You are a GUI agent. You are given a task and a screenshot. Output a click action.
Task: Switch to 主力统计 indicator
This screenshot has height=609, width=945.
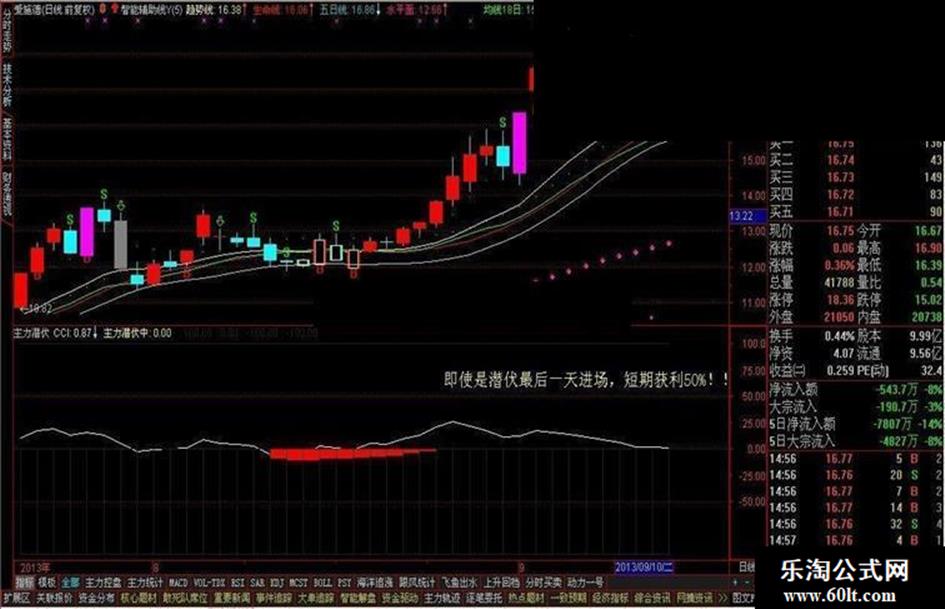pos(145,583)
